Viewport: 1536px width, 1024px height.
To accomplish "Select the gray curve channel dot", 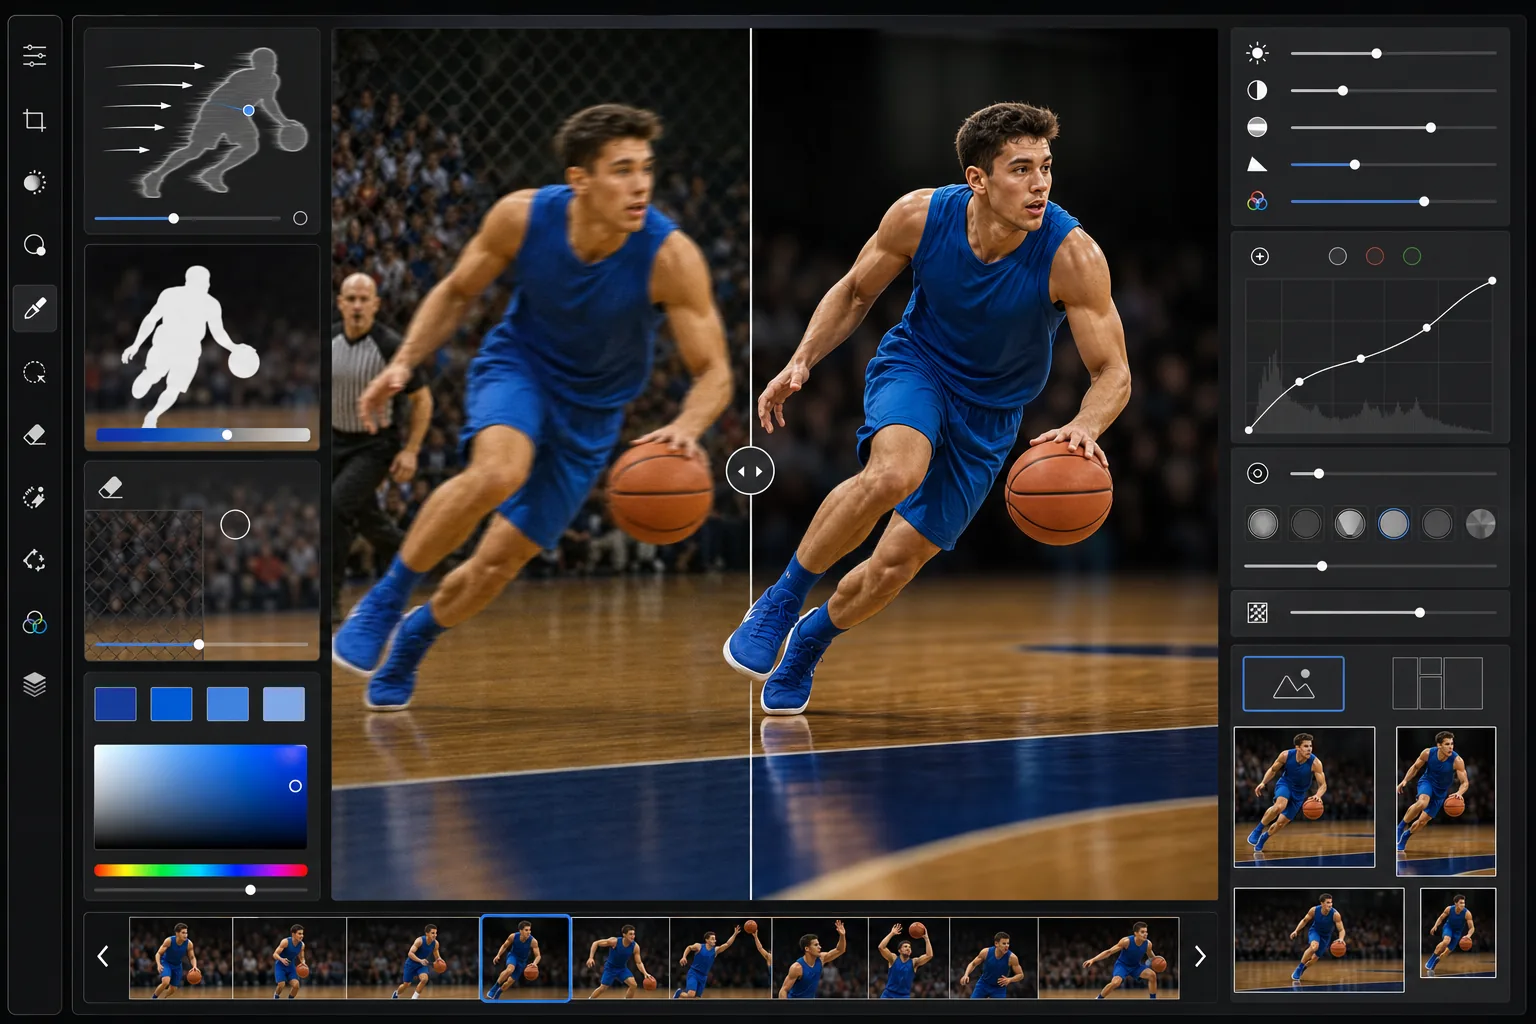I will (x=1337, y=257).
